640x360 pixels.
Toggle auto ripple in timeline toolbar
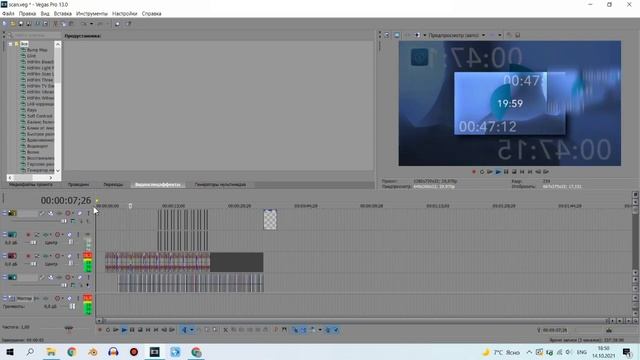click(313, 330)
